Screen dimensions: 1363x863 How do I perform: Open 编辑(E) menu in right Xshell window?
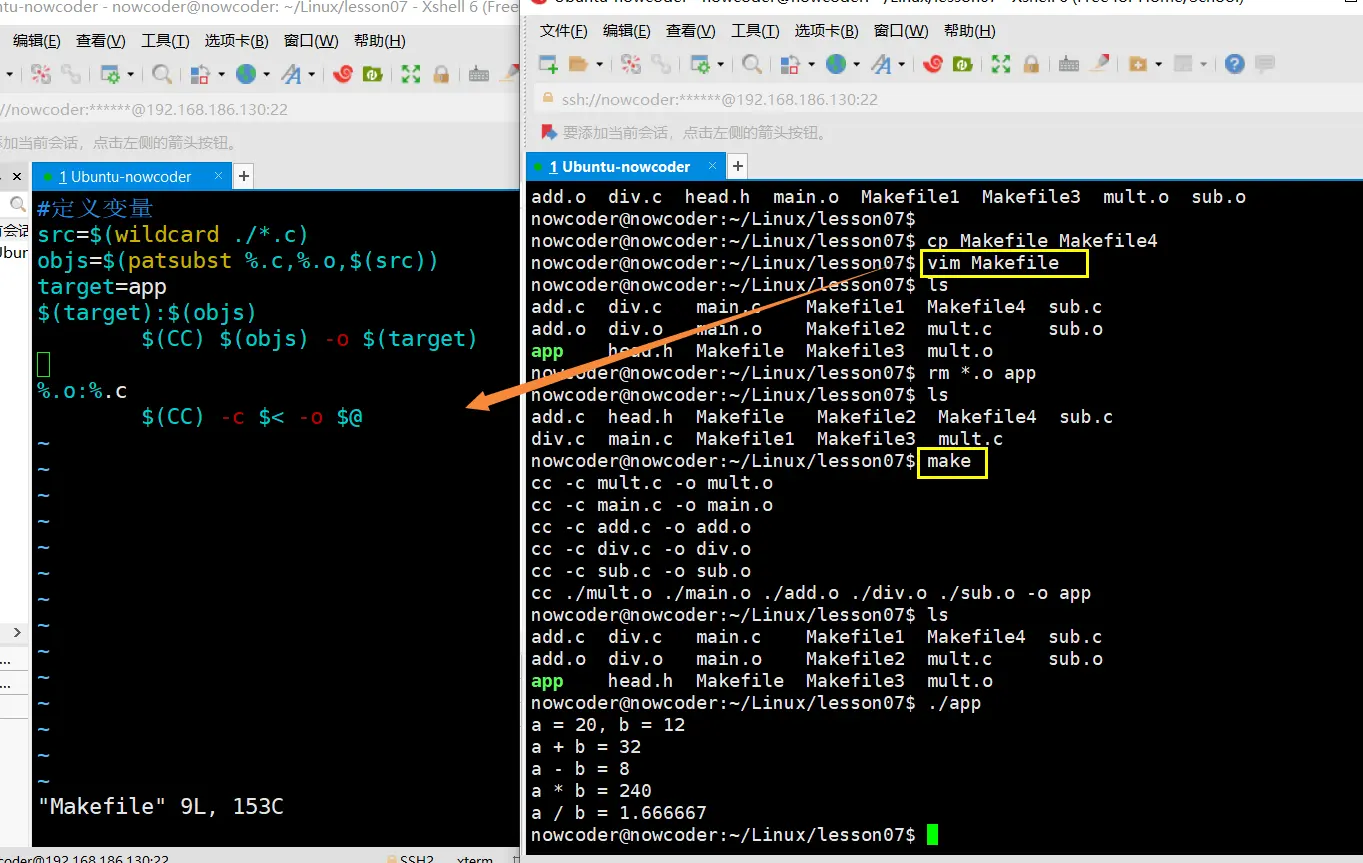click(627, 31)
